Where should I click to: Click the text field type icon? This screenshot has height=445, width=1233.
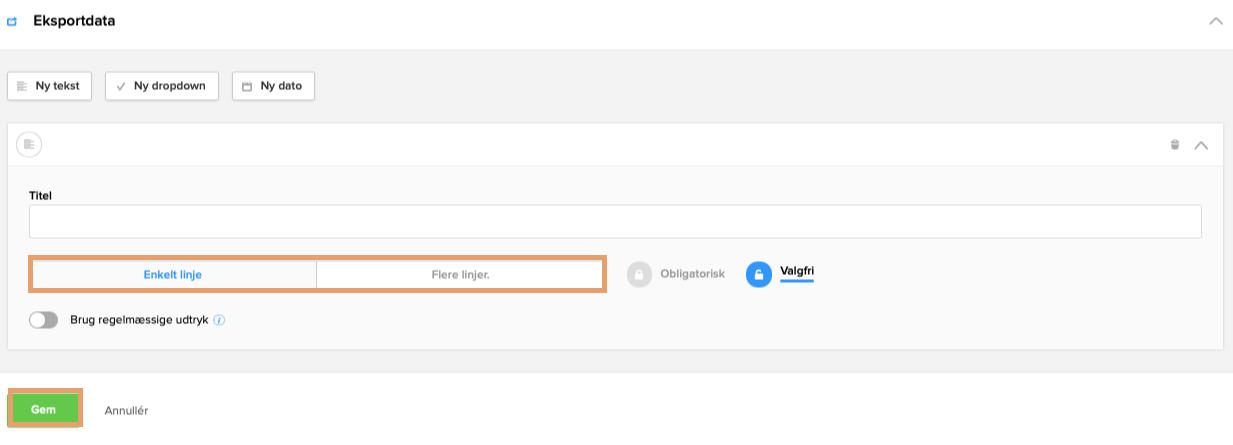pos(29,145)
